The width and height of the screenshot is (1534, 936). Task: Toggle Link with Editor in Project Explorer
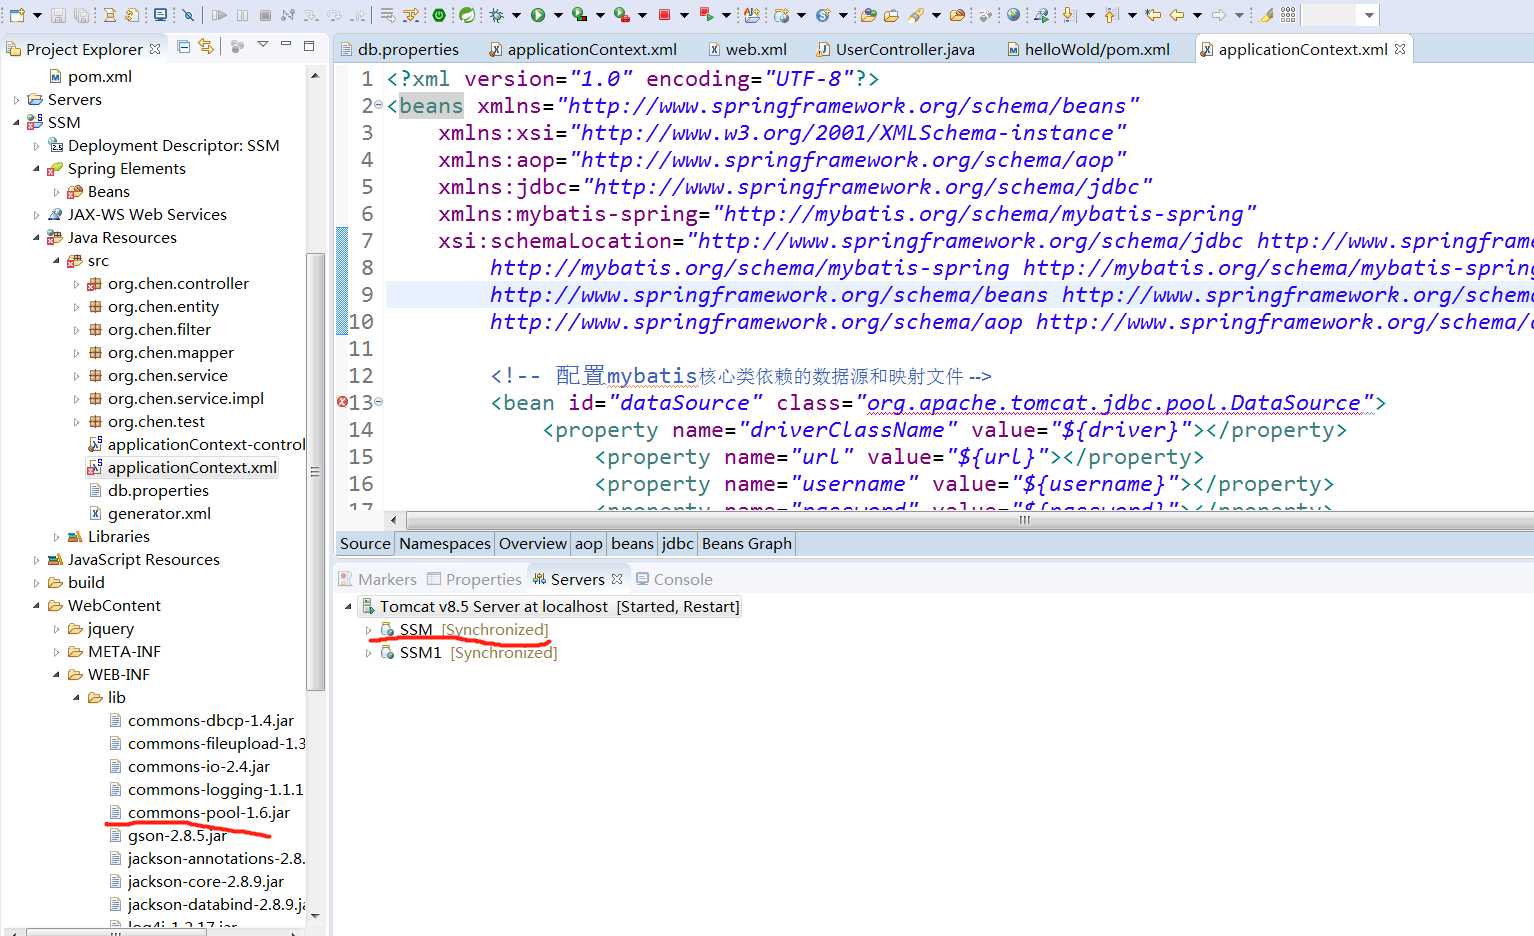coord(206,46)
